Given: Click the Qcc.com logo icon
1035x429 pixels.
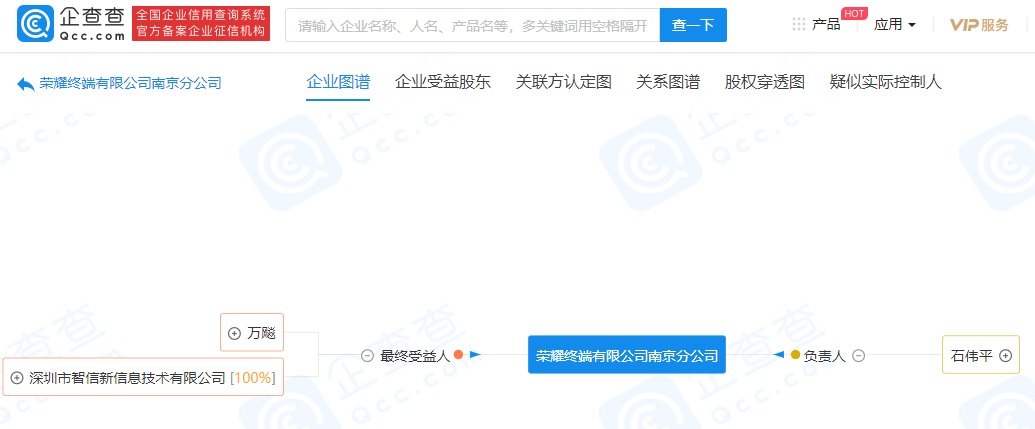Looking at the screenshot, I should click(36, 24).
